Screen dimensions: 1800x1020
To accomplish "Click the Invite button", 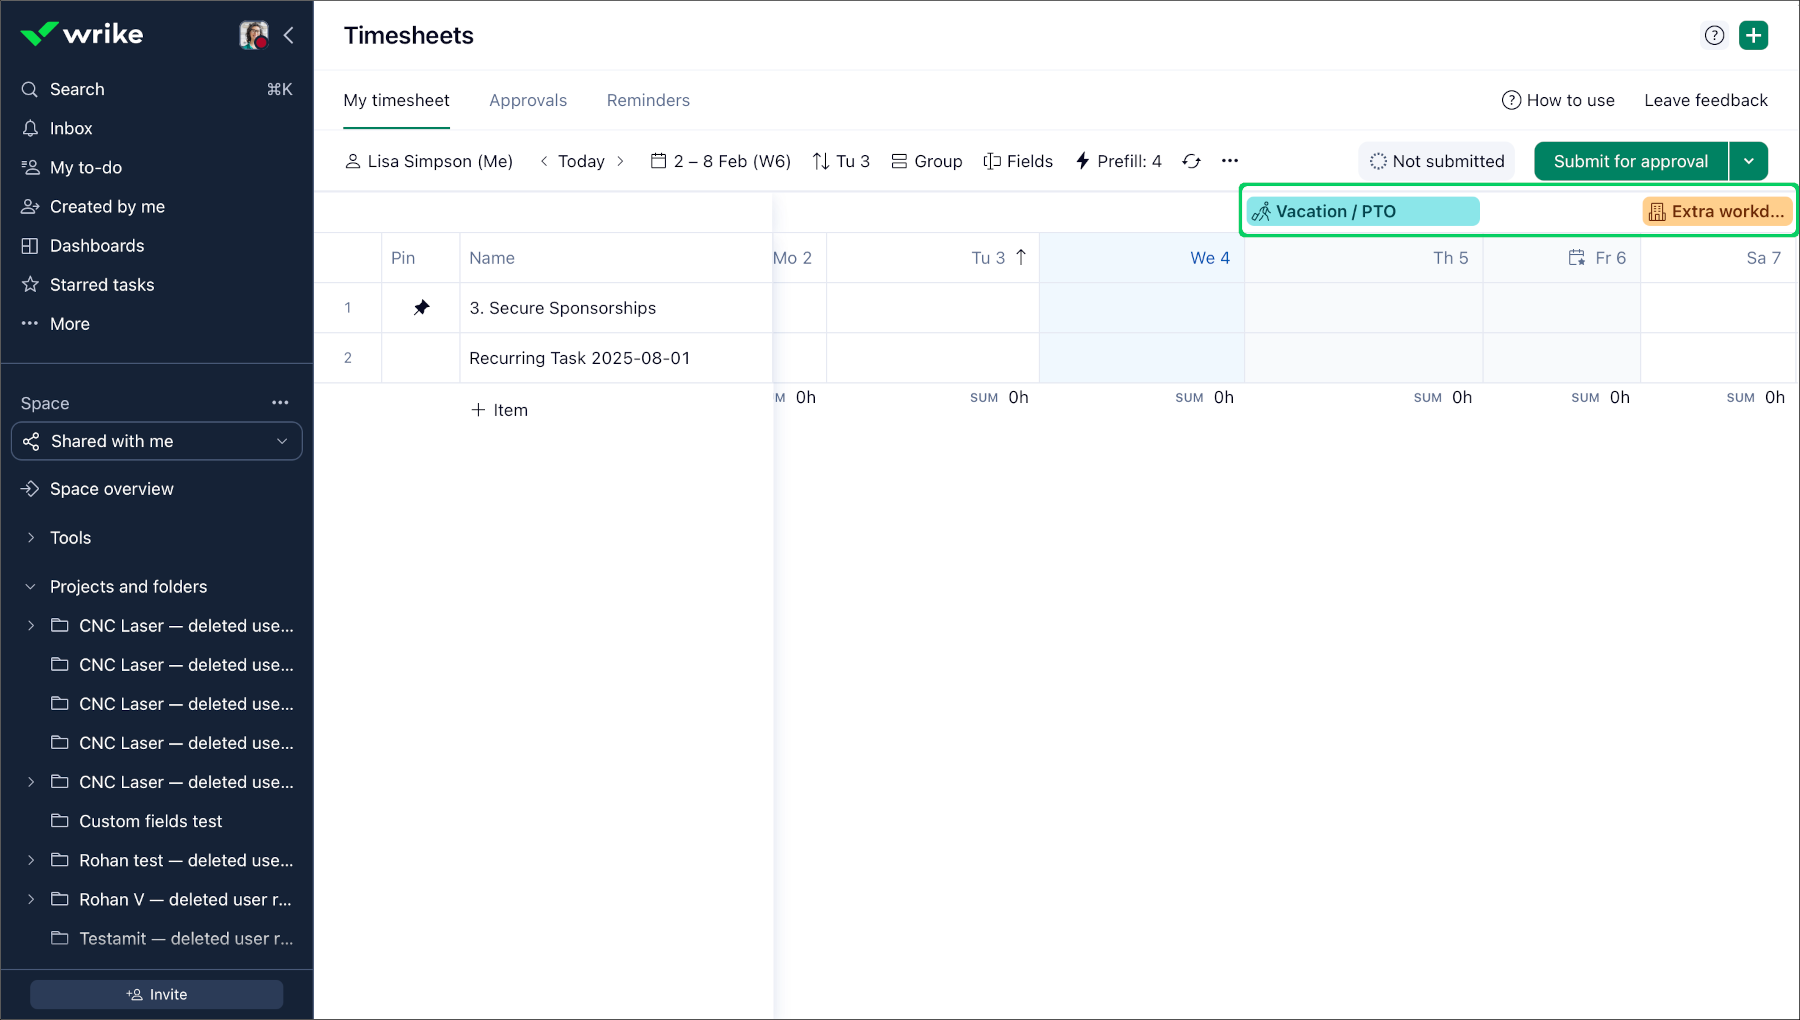I will click(x=157, y=994).
